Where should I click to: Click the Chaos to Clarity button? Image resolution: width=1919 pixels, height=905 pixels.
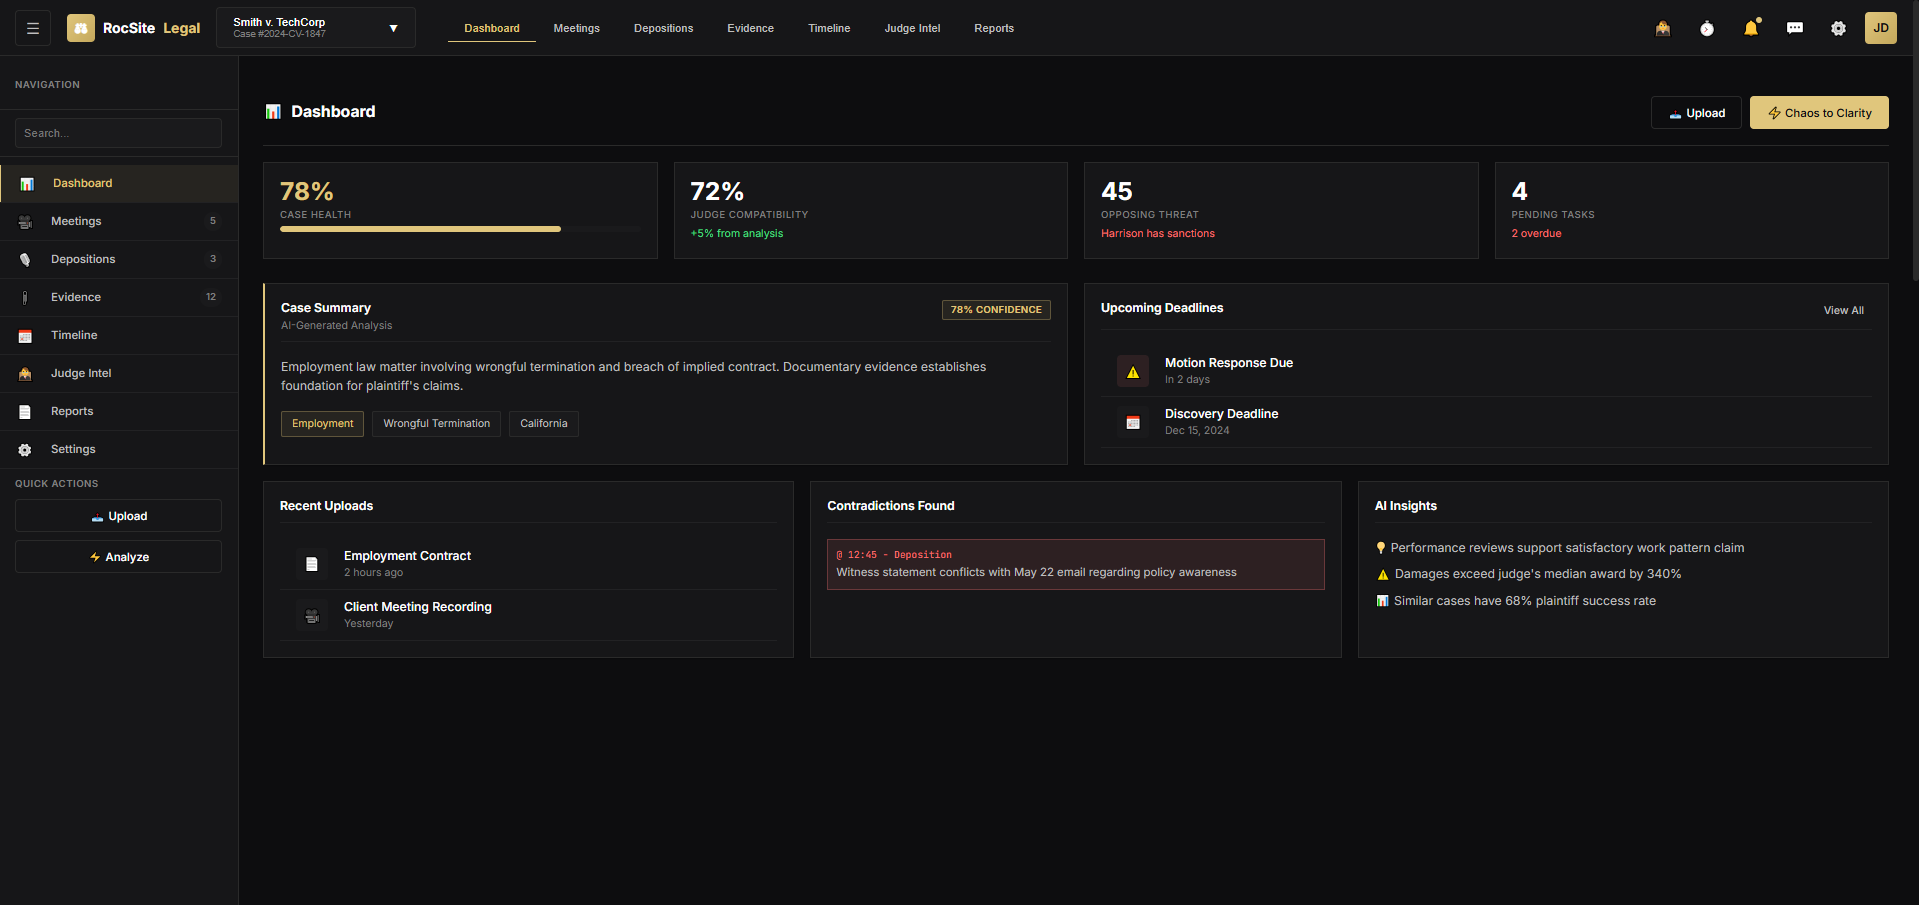(1818, 113)
